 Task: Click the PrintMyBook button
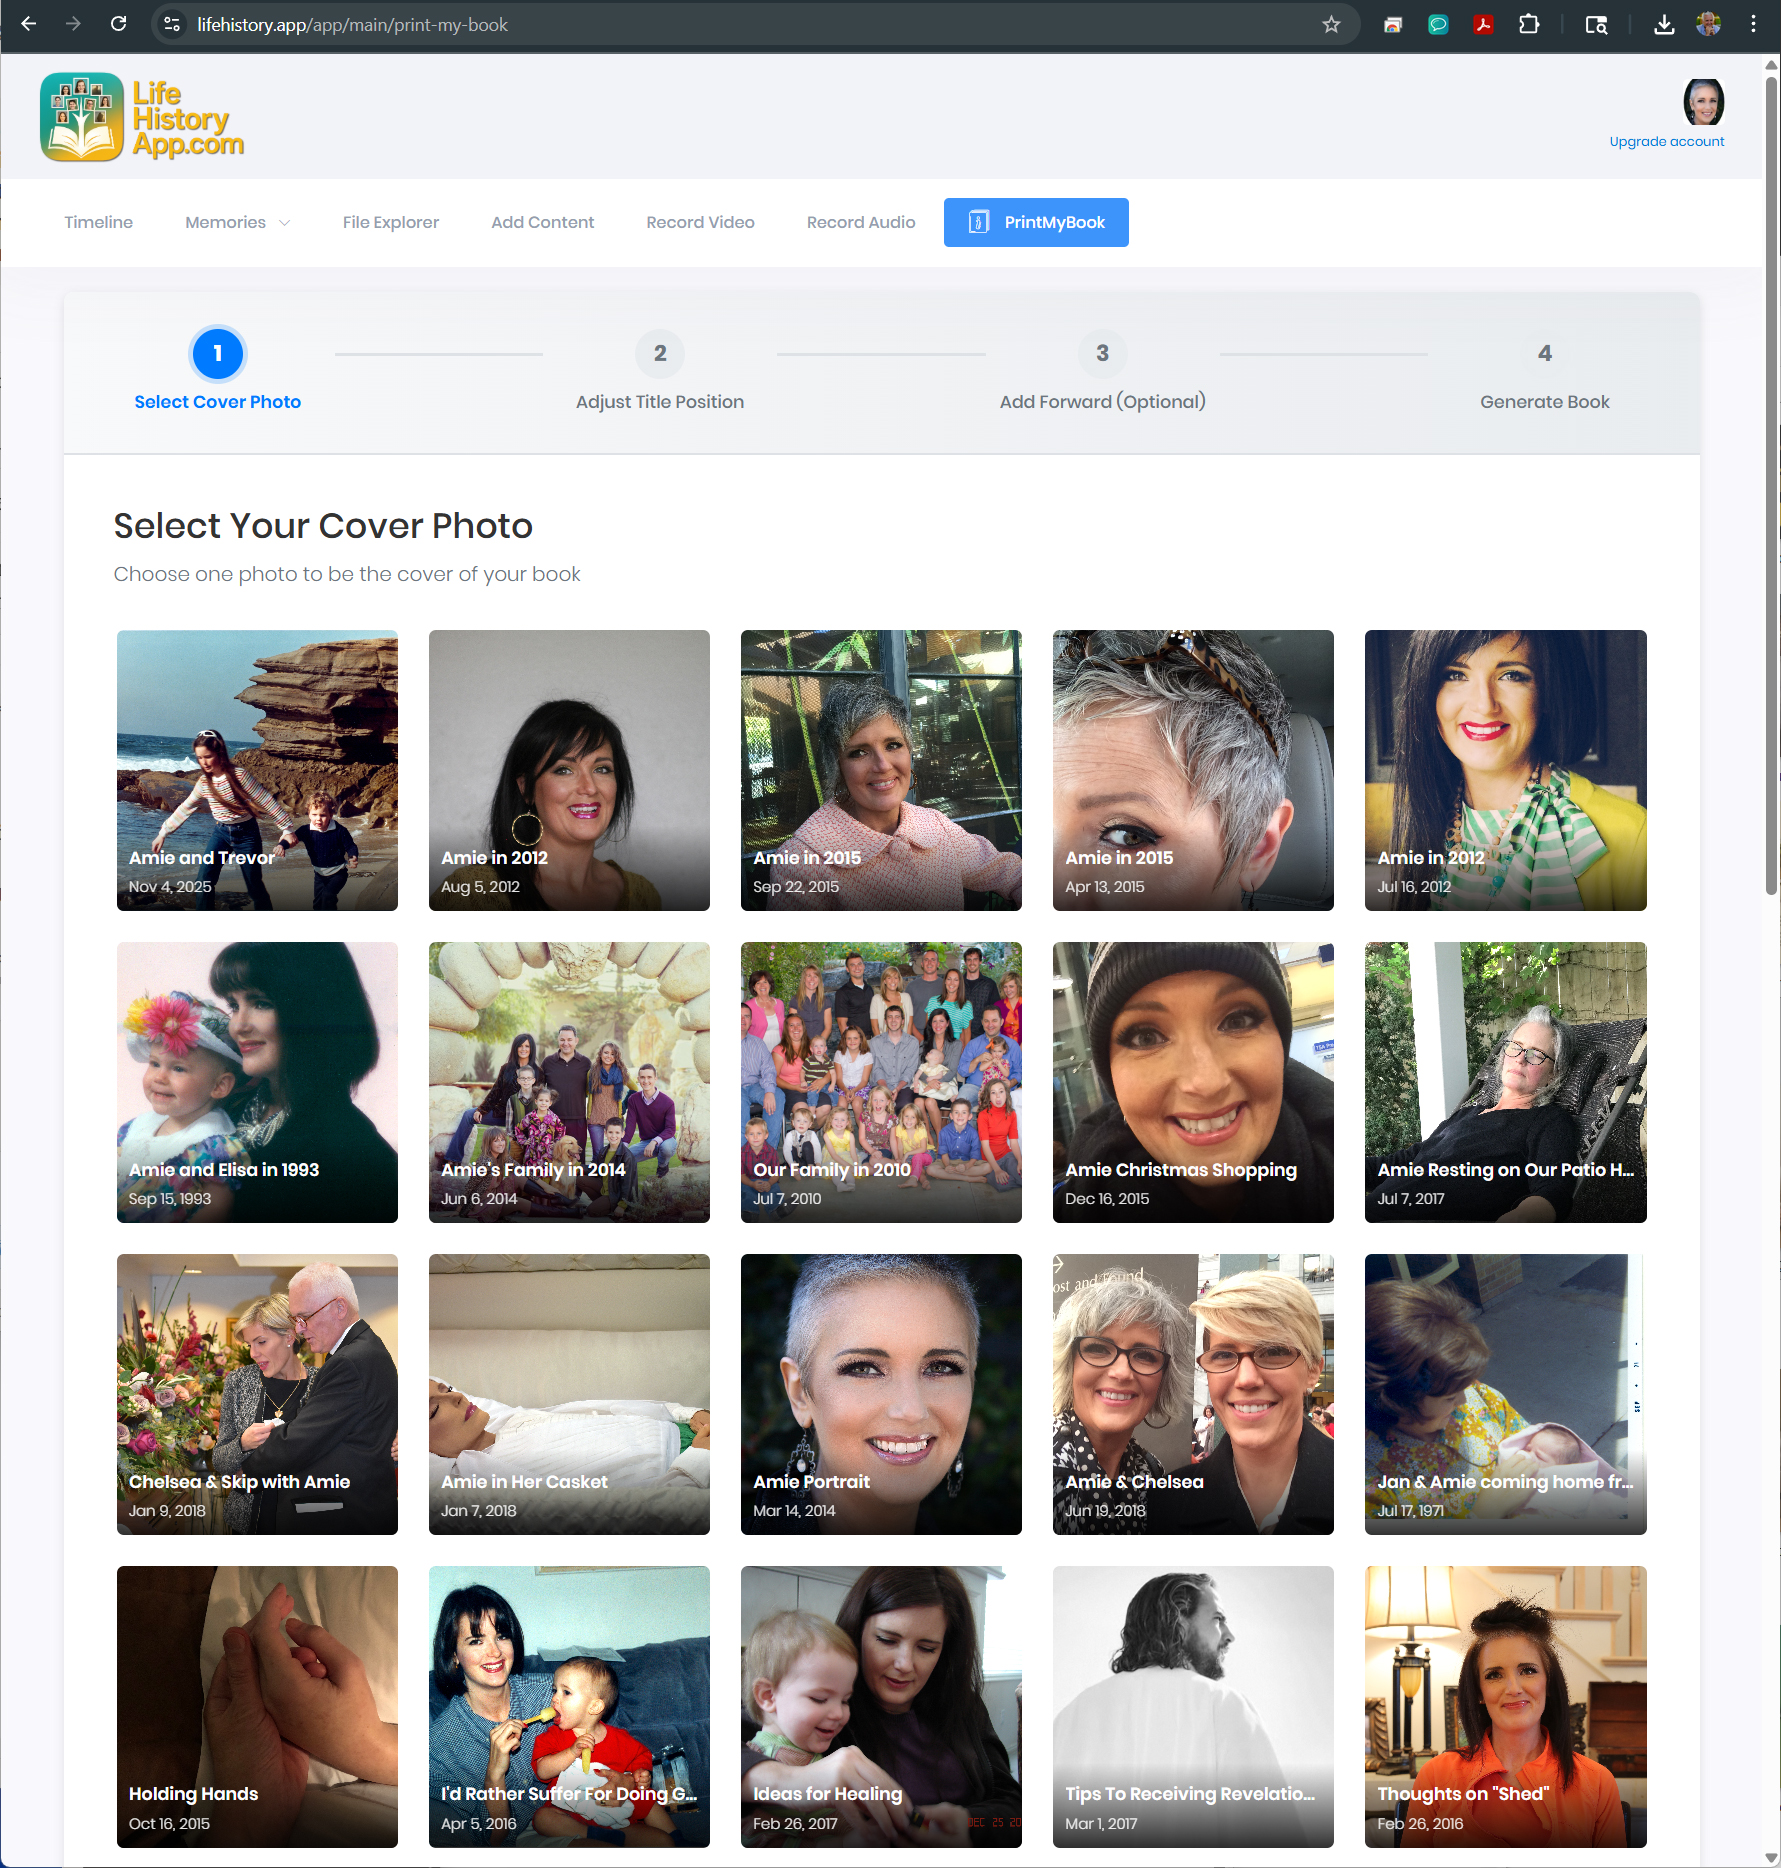click(x=1036, y=222)
